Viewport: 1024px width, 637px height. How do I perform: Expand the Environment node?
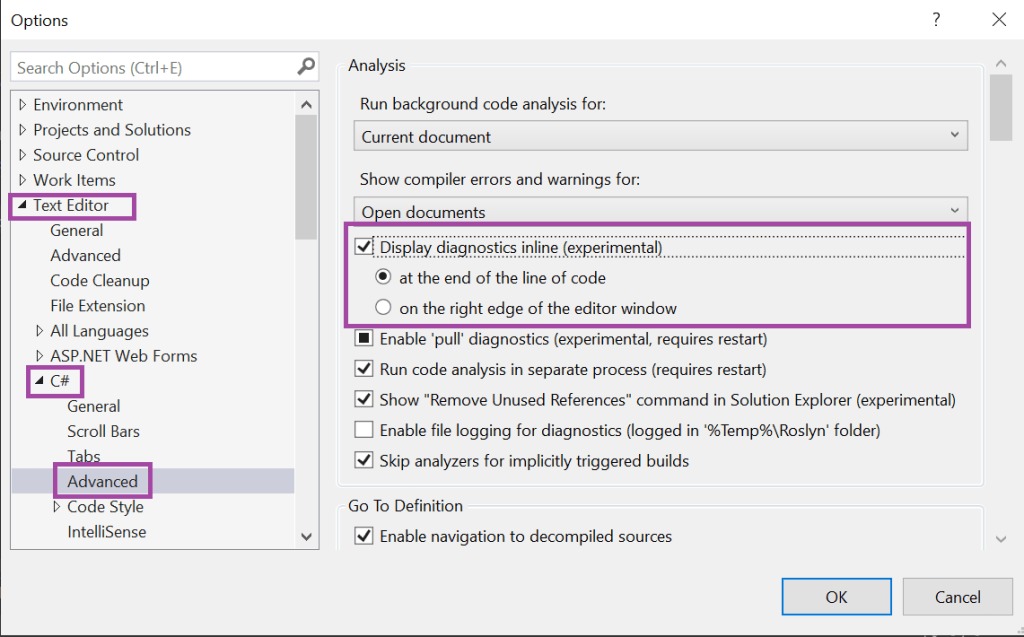click(x=23, y=105)
